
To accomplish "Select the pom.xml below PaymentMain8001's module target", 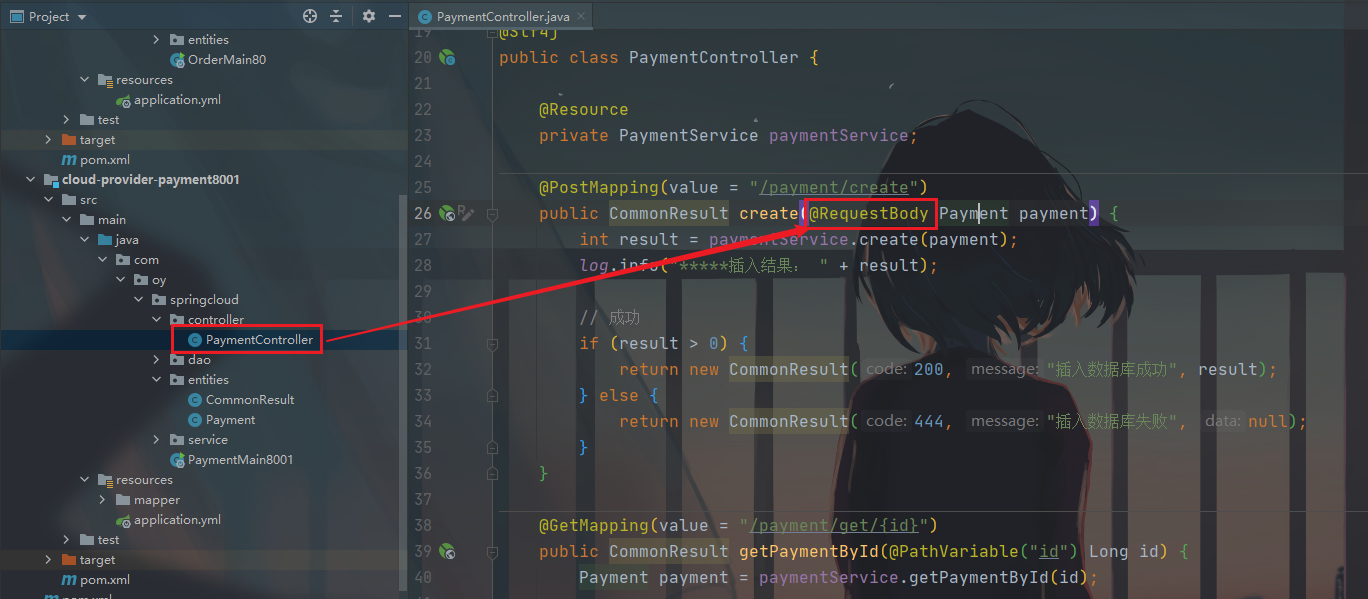I will click(x=105, y=580).
